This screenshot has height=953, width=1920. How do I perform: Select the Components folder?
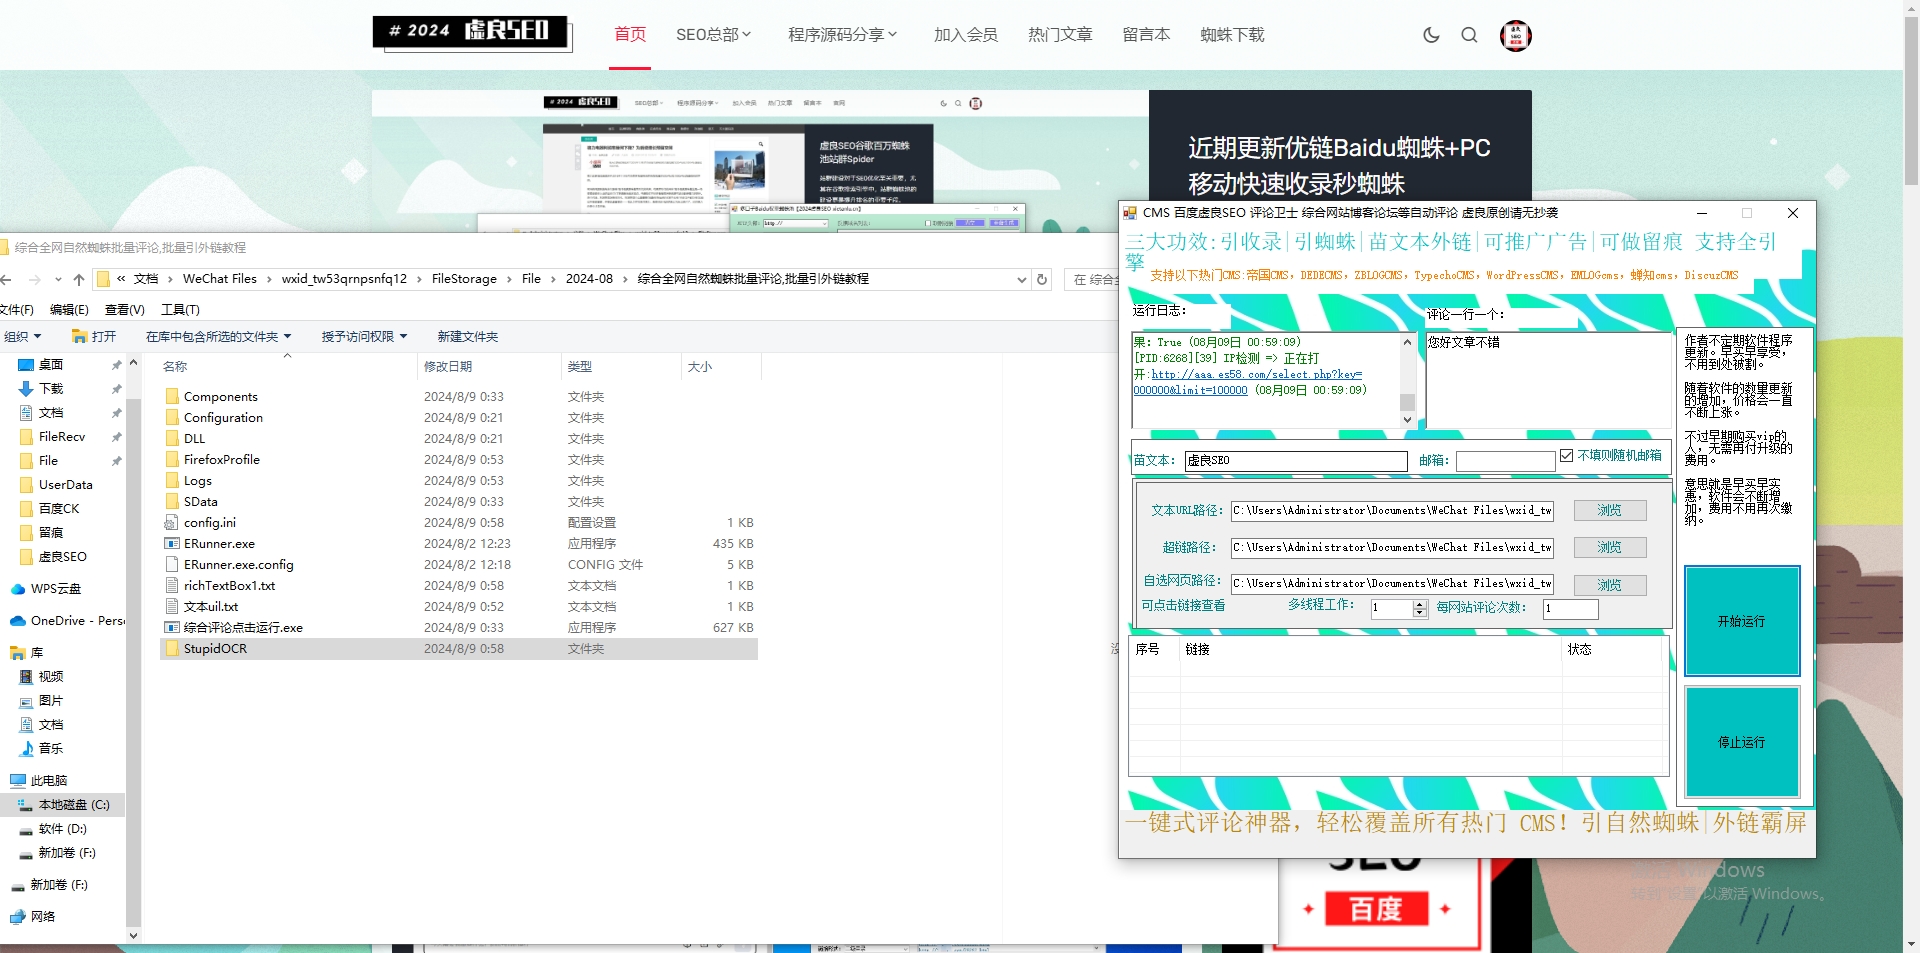click(220, 397)
